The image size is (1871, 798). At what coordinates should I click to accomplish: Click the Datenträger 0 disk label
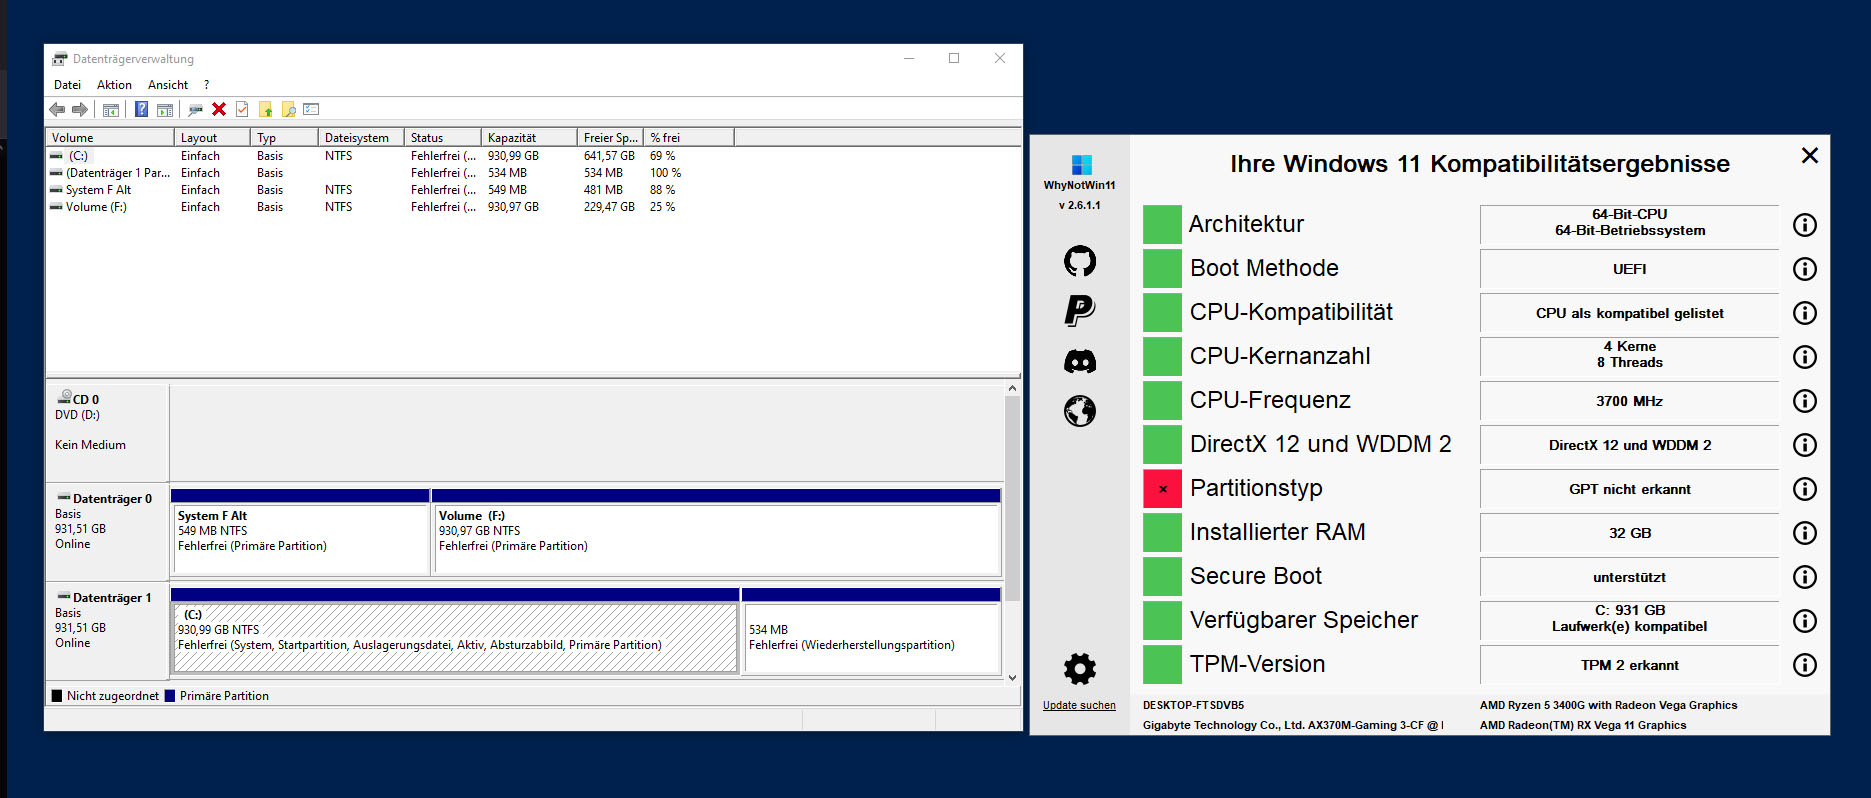[107, 531]
